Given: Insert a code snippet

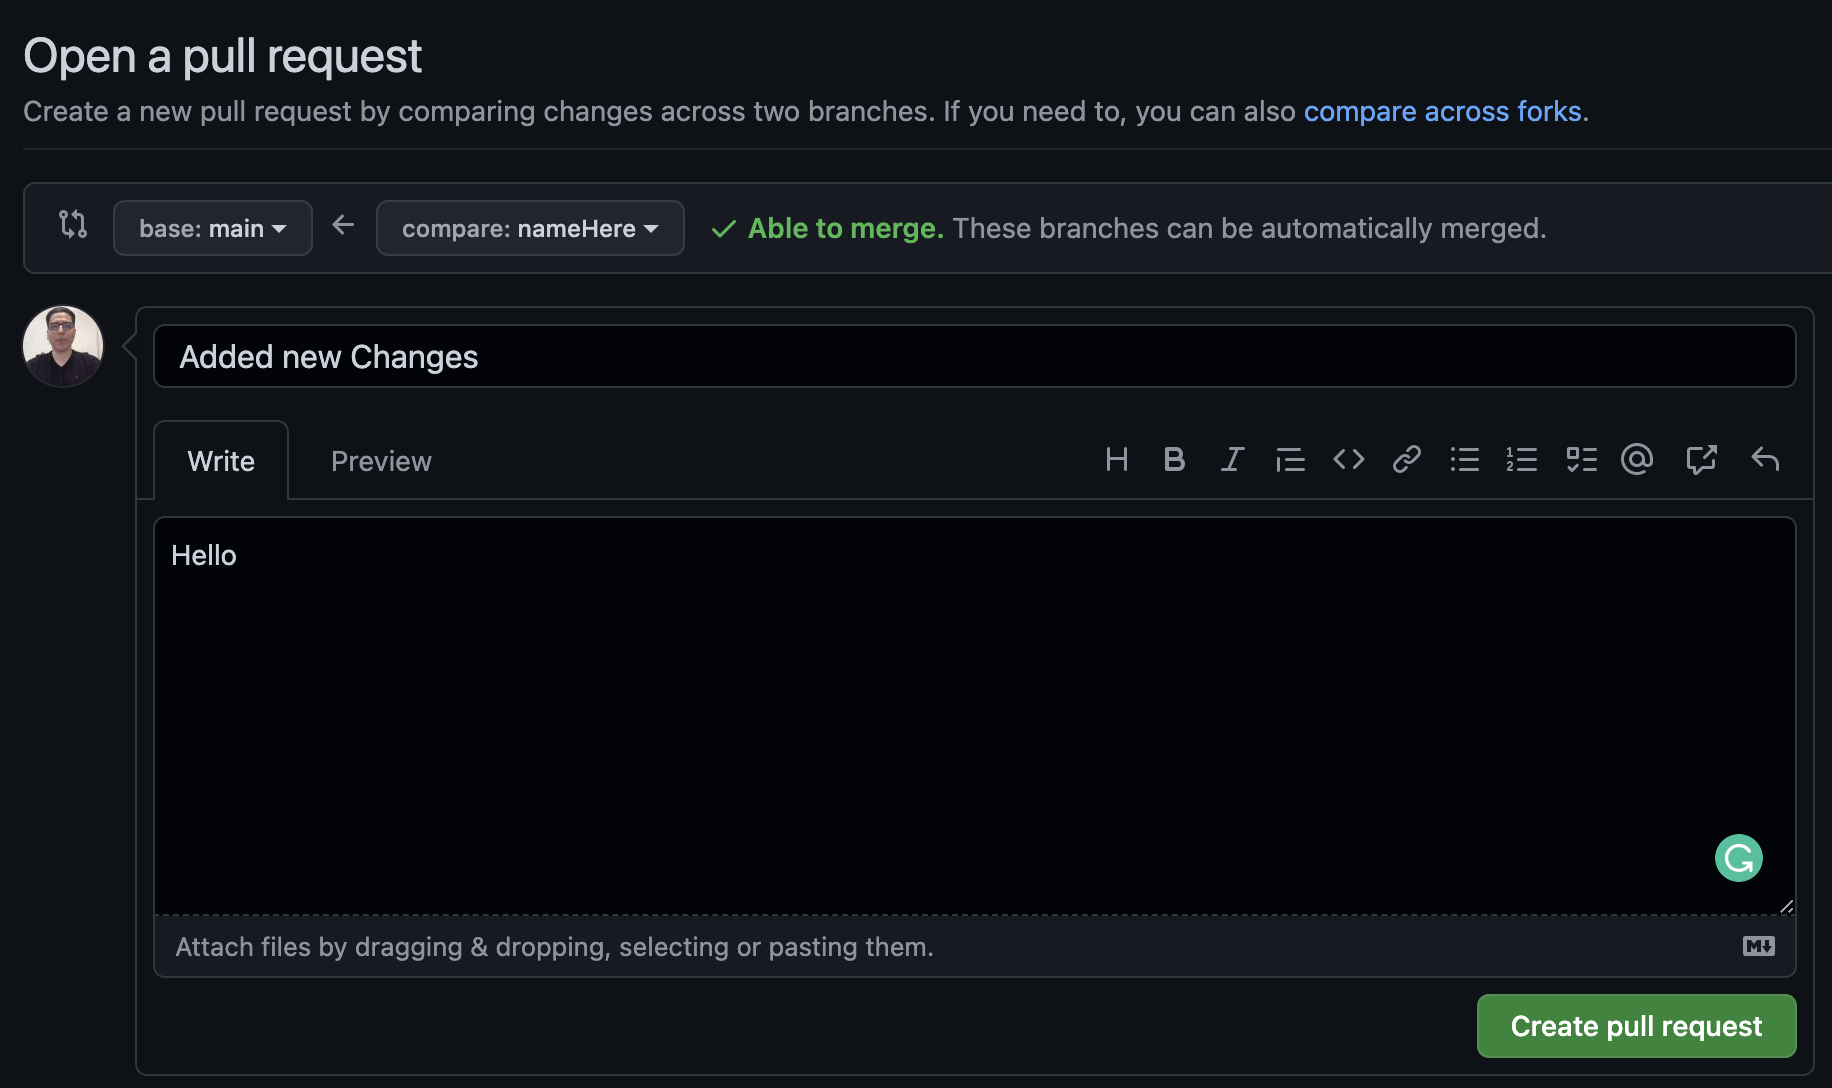Looking at the screenshot, I should click(x=1348, y=460).
